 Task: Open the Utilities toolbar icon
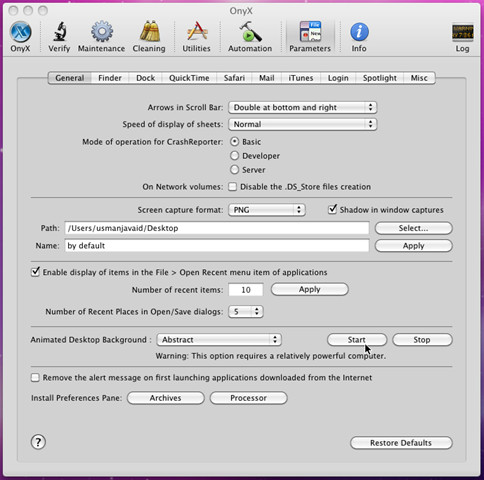coord(197,31)
